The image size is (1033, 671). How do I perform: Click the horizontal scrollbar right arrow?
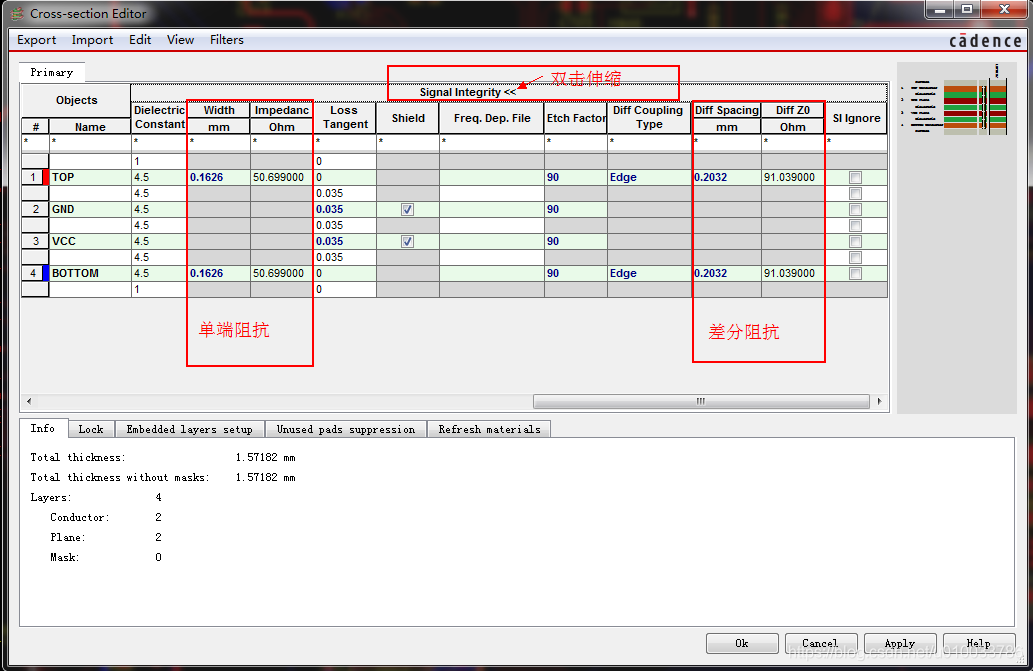tap(879, 401)
